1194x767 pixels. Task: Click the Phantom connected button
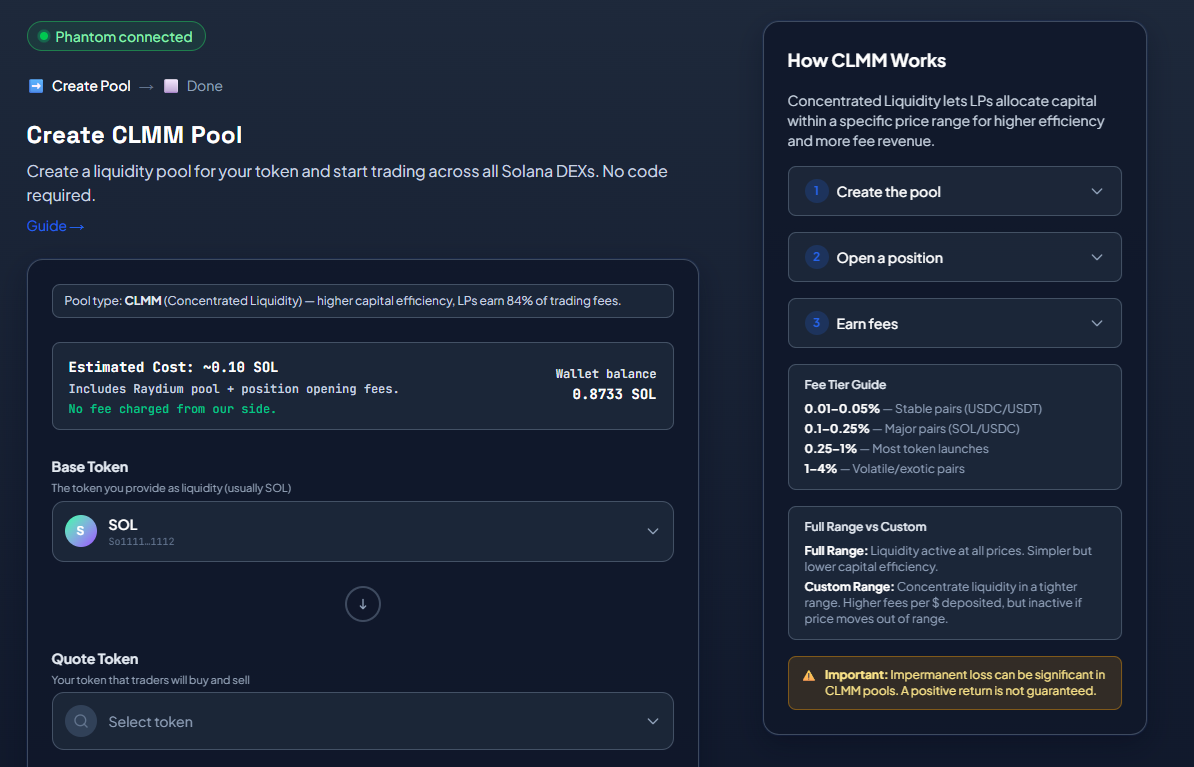coord(116,36)
